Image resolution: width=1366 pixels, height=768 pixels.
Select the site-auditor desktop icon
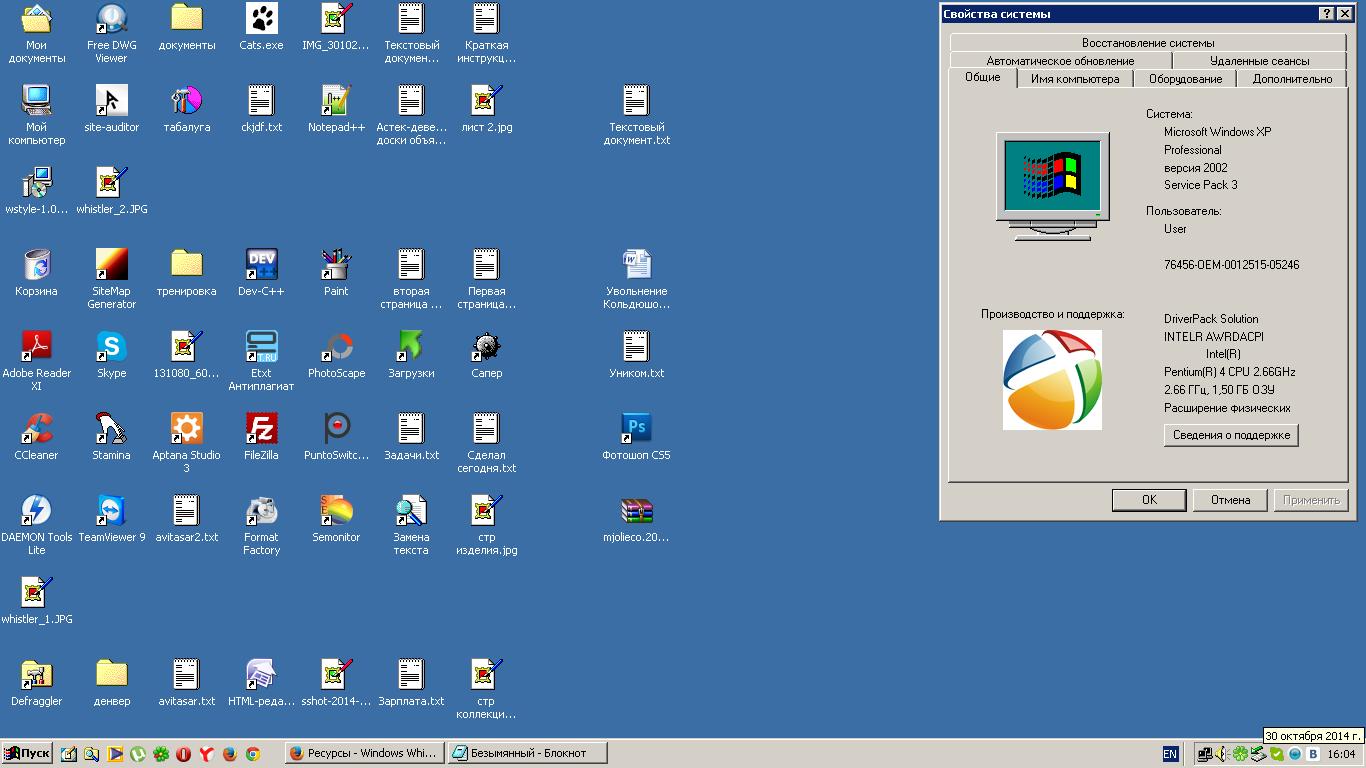pos(111,109)
